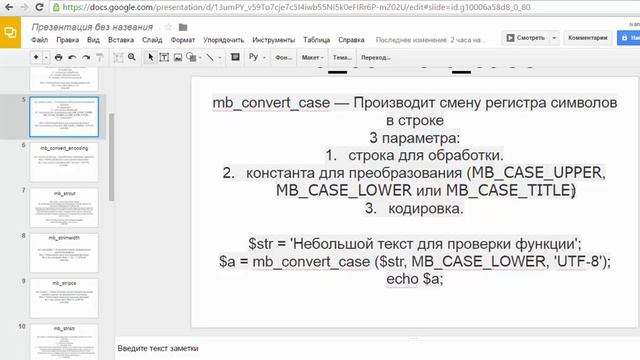Open the Комментарии comments button

pos(588,38)
